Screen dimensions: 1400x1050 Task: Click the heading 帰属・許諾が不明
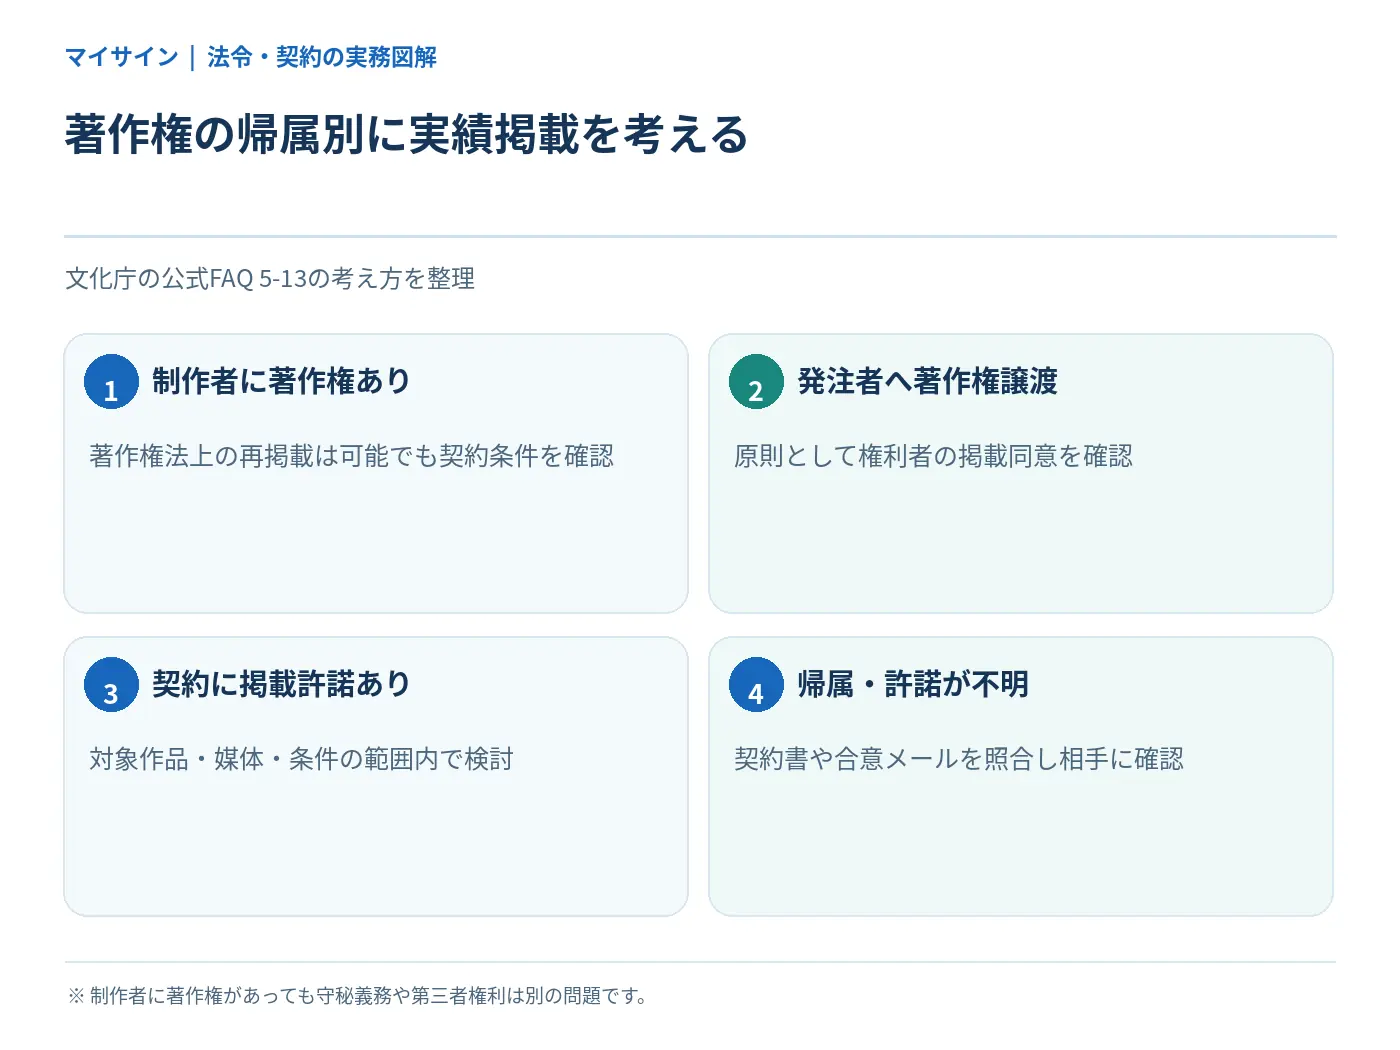pyautogui.click(x=913, y=684)
